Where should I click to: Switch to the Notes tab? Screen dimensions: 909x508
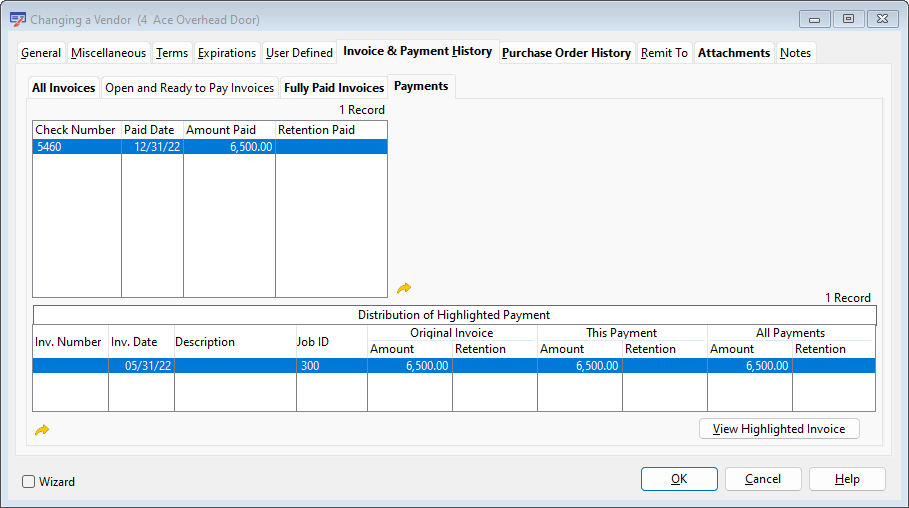pyautogui.click(x=795, y=53)
